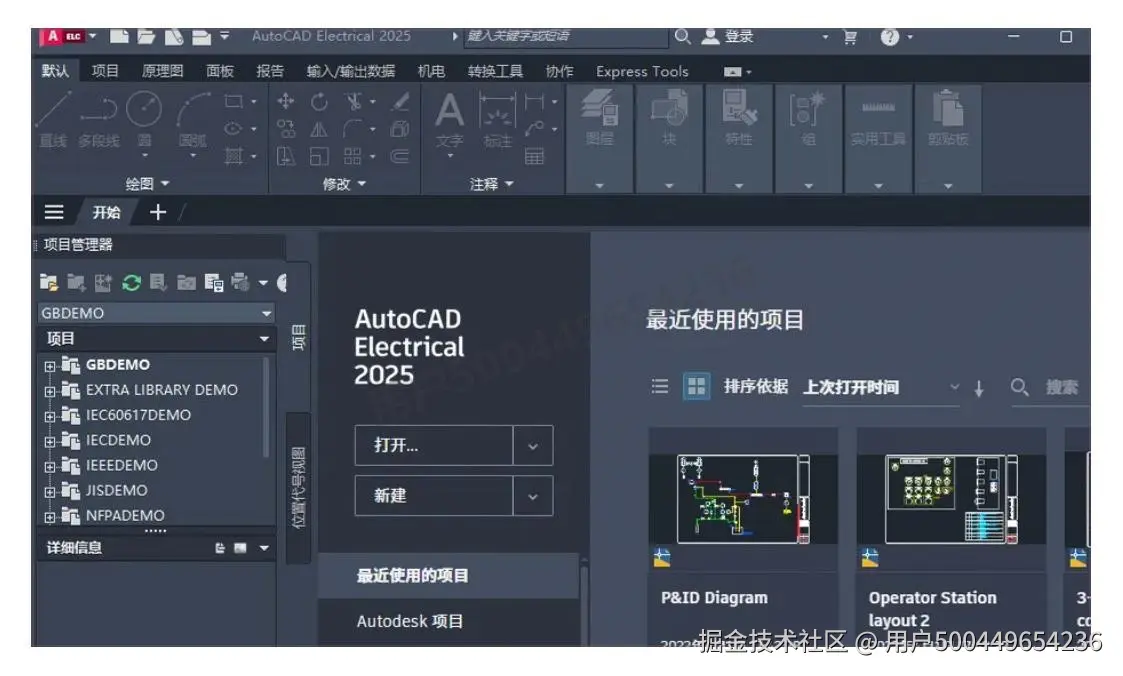Screen dimensions: 1123x676
Task: Open the dropdown arrow beside 新建
Action: tap(533, 496)
